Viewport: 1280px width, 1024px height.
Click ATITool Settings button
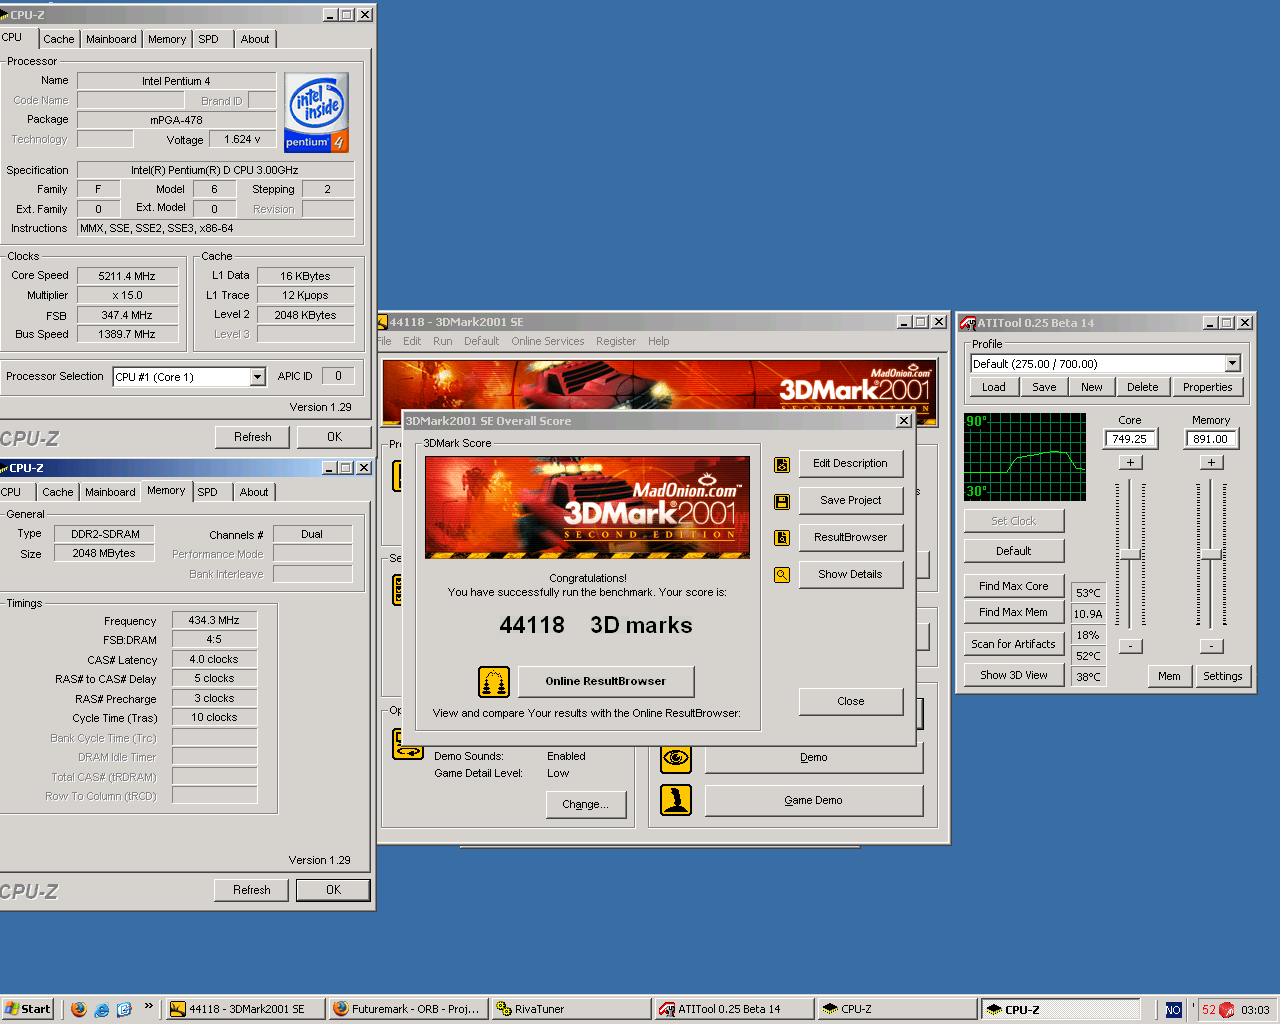click(1222, 677)
